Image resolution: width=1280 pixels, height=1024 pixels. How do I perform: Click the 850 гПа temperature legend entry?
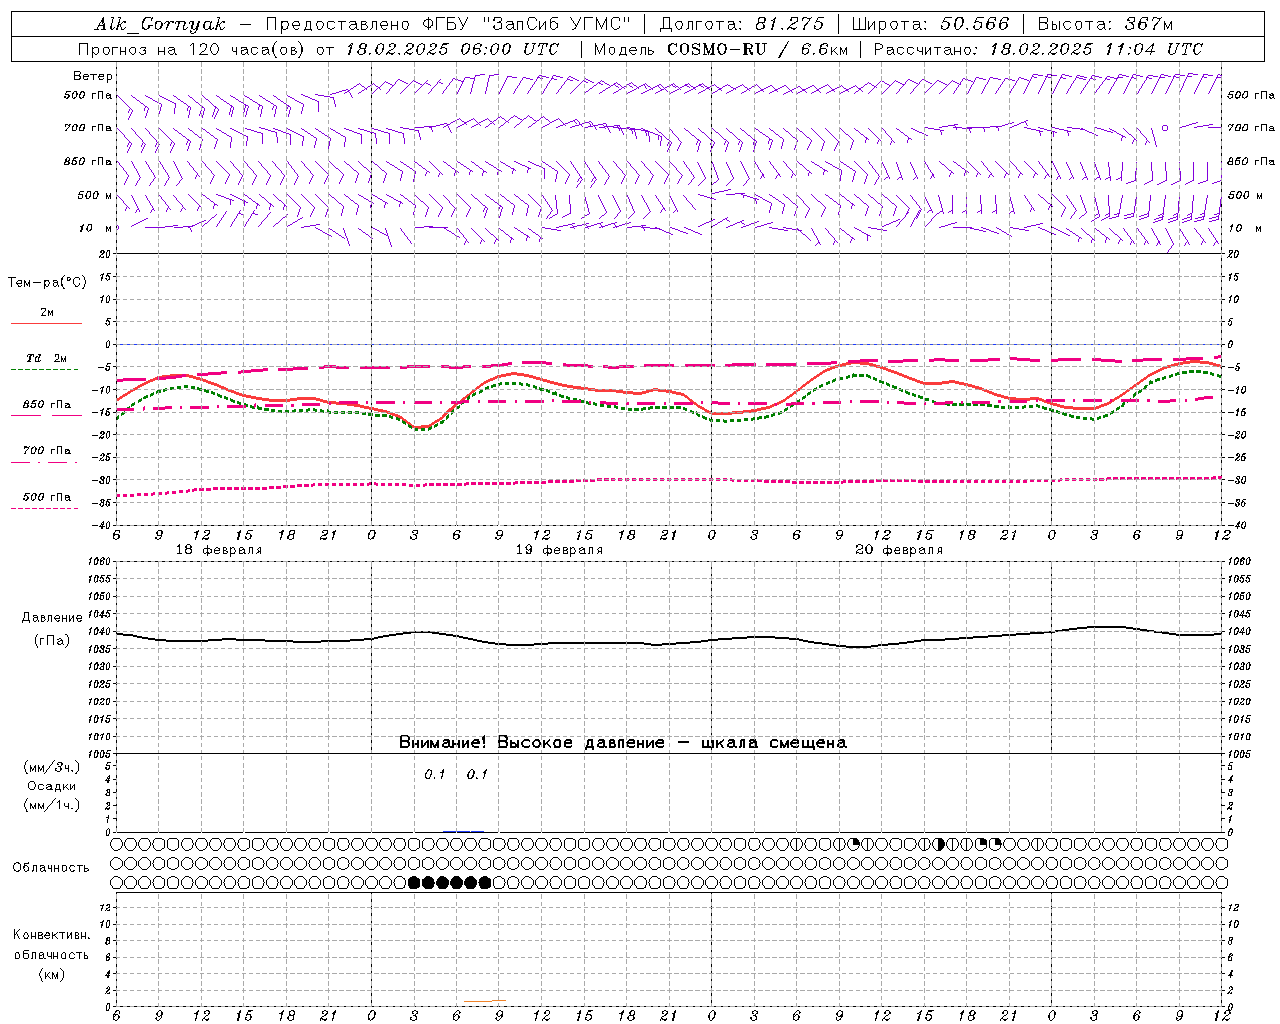[47, 405]
